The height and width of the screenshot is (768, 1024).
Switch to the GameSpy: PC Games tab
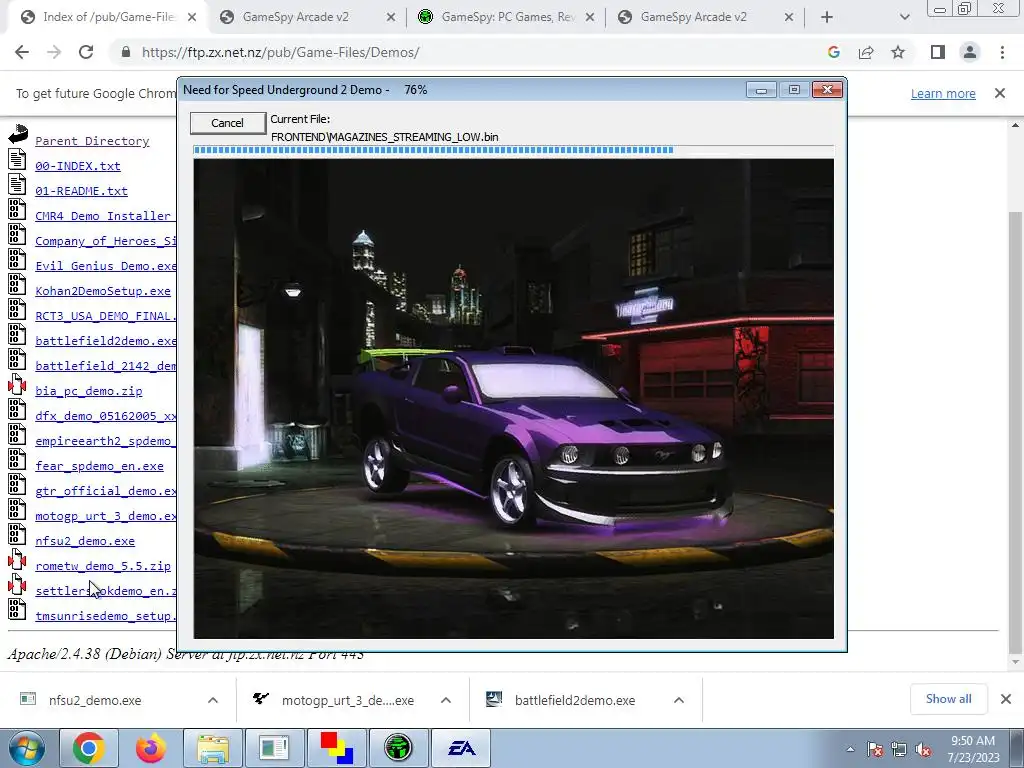(x=507, y=17)
